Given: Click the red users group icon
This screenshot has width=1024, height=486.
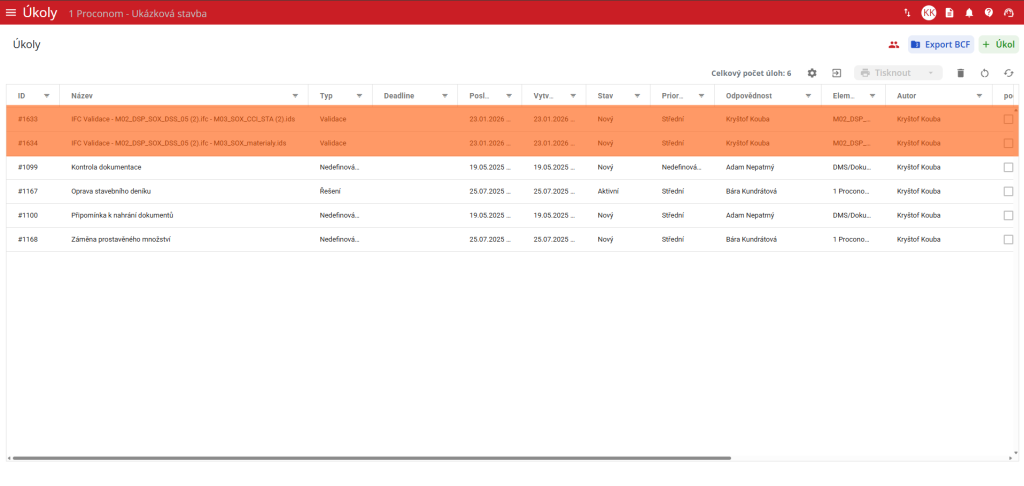Looking at the screenshot, I should (x=893, y=45).
